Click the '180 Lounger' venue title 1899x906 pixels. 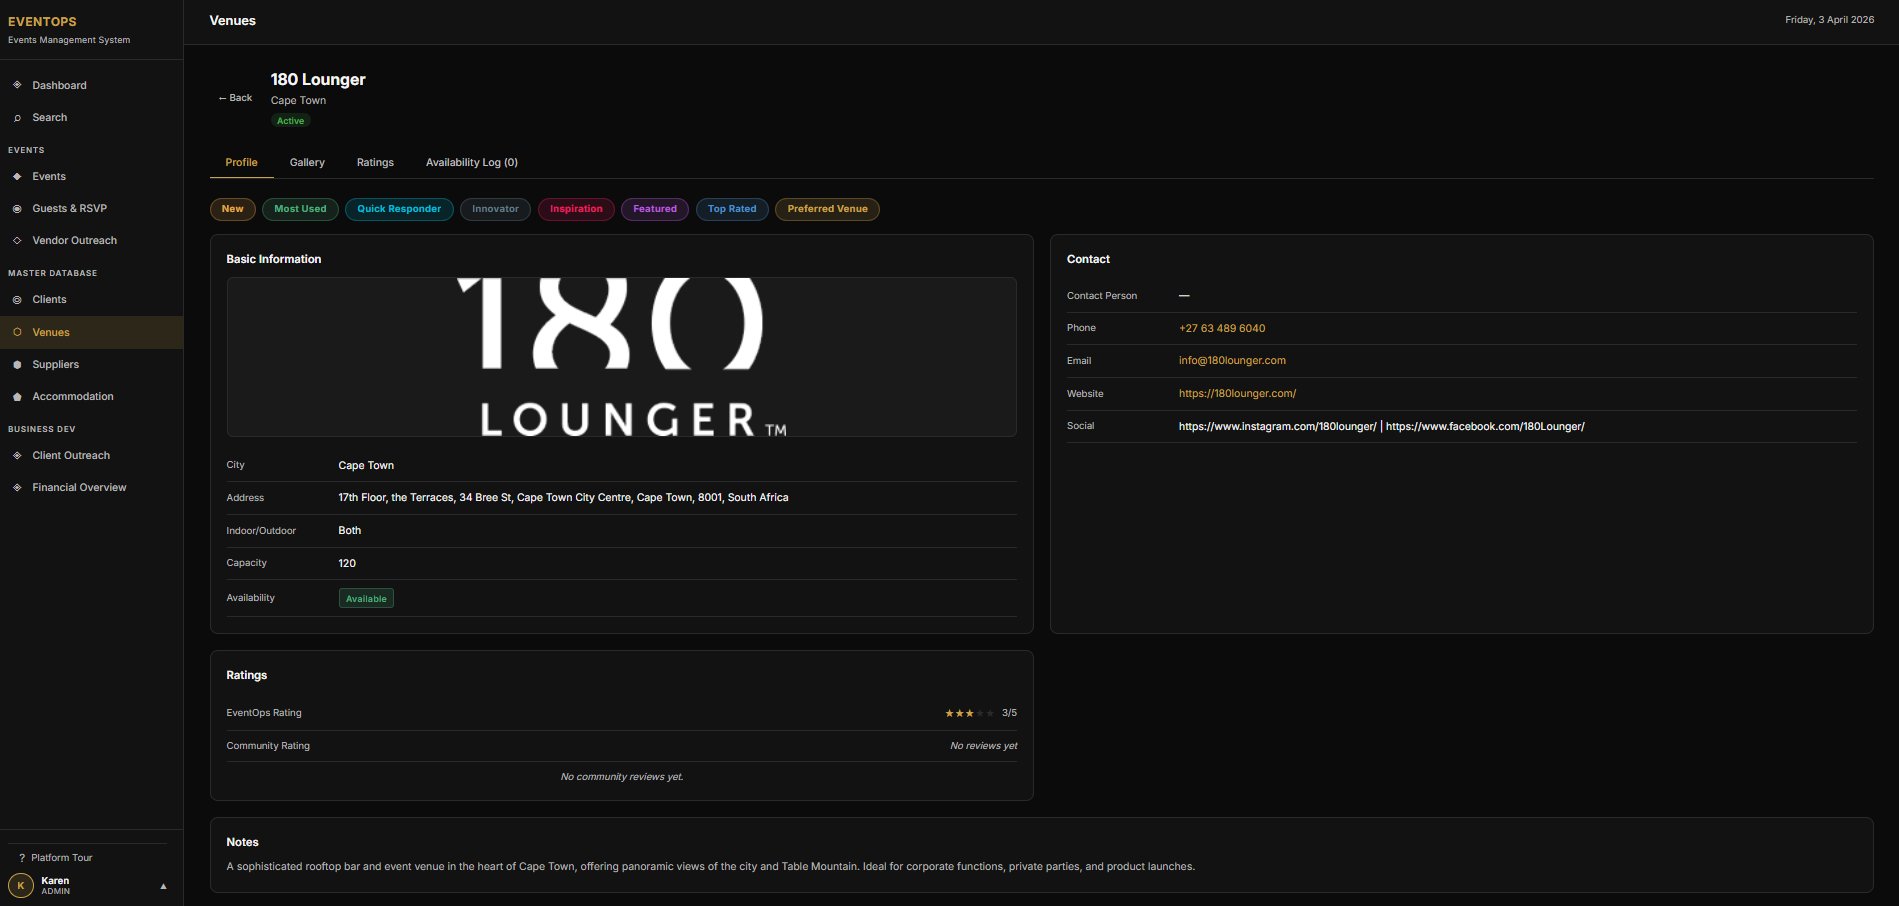click(x=318, y=79)
